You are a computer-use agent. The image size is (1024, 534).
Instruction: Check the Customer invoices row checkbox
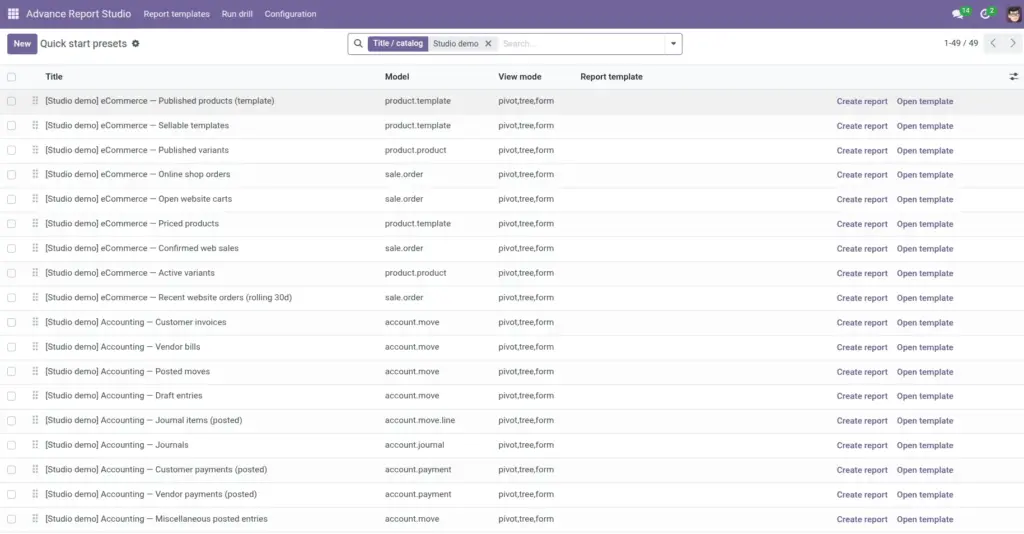click(x=12, y=322)
